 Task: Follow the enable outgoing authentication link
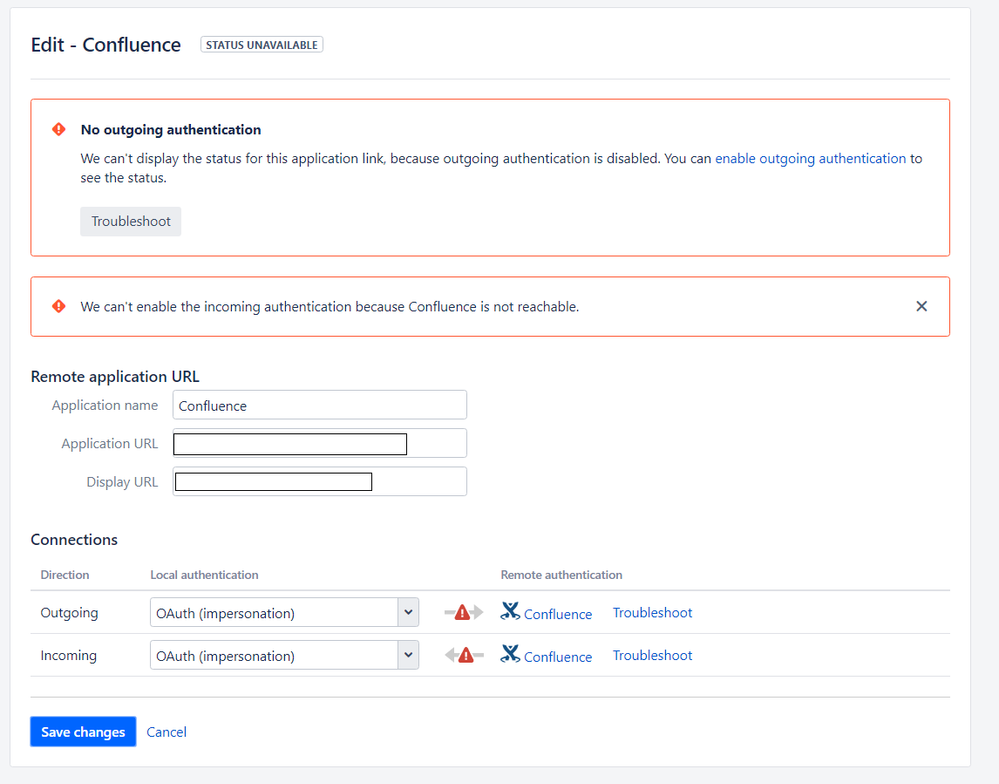pos(810,159)
